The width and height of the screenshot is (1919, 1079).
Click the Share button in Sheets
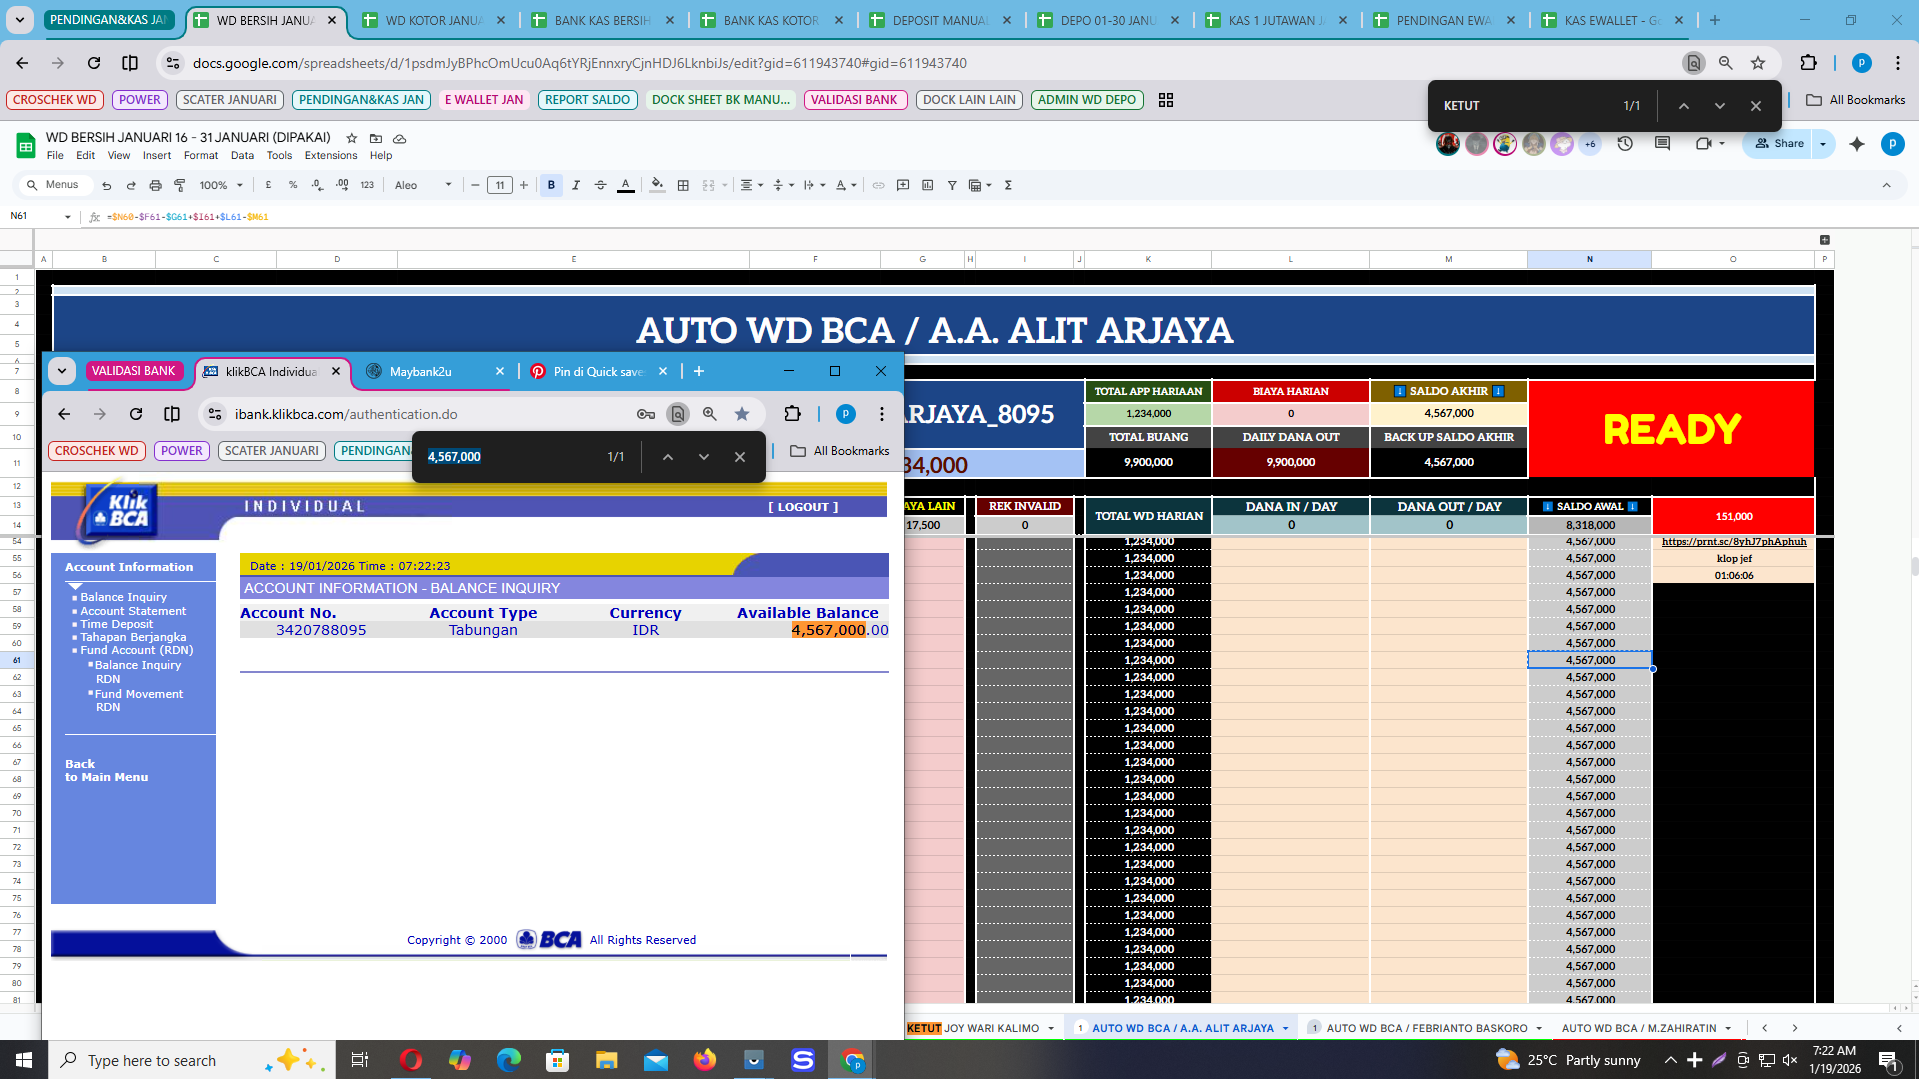tap(1779, 144)
